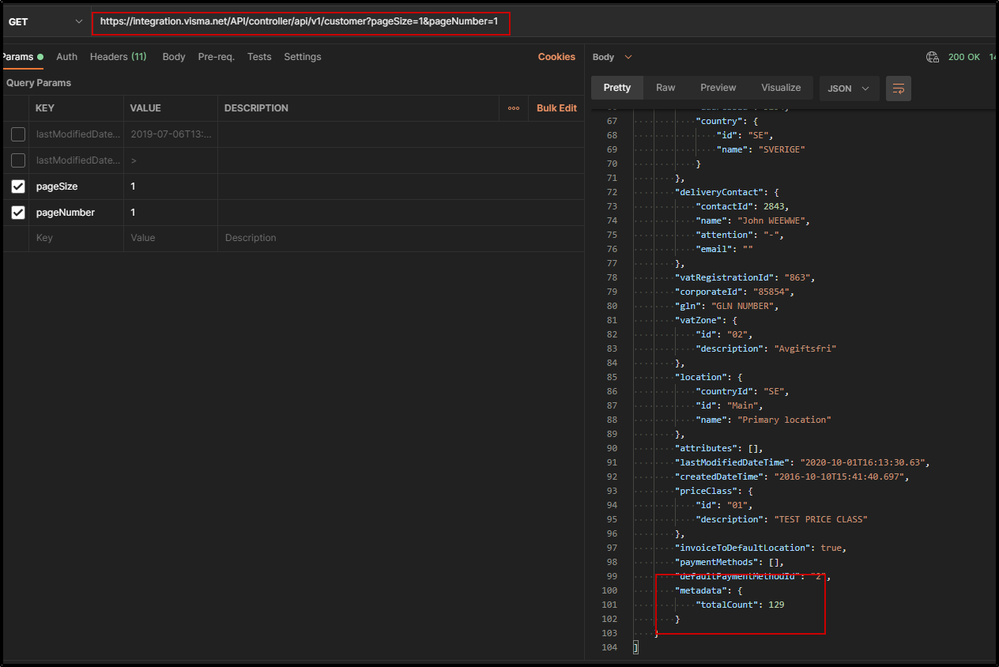Enable the first lastModifiedDate parameter checkbox
999x667 pixels.
[x=18, y=134]
